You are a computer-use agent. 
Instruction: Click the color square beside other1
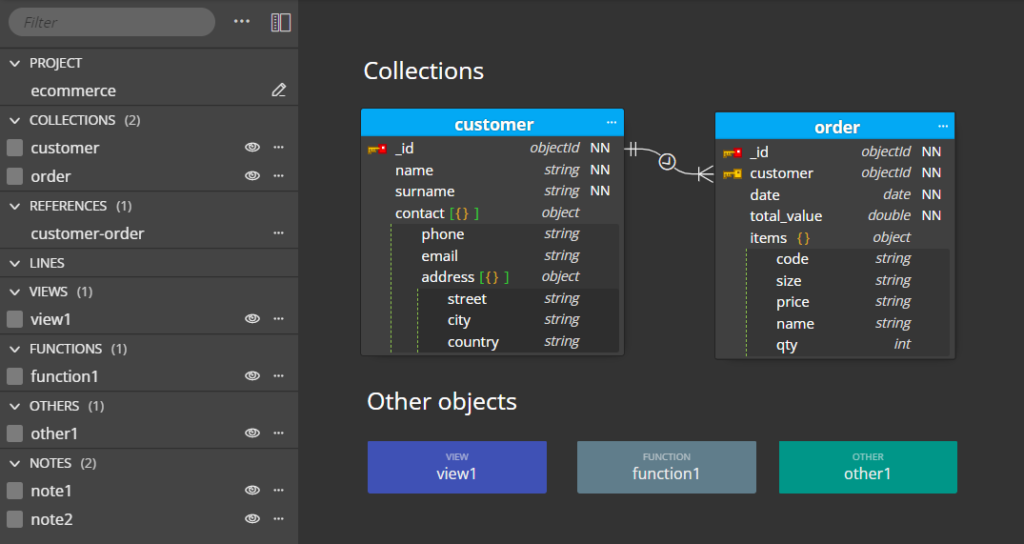15,434
